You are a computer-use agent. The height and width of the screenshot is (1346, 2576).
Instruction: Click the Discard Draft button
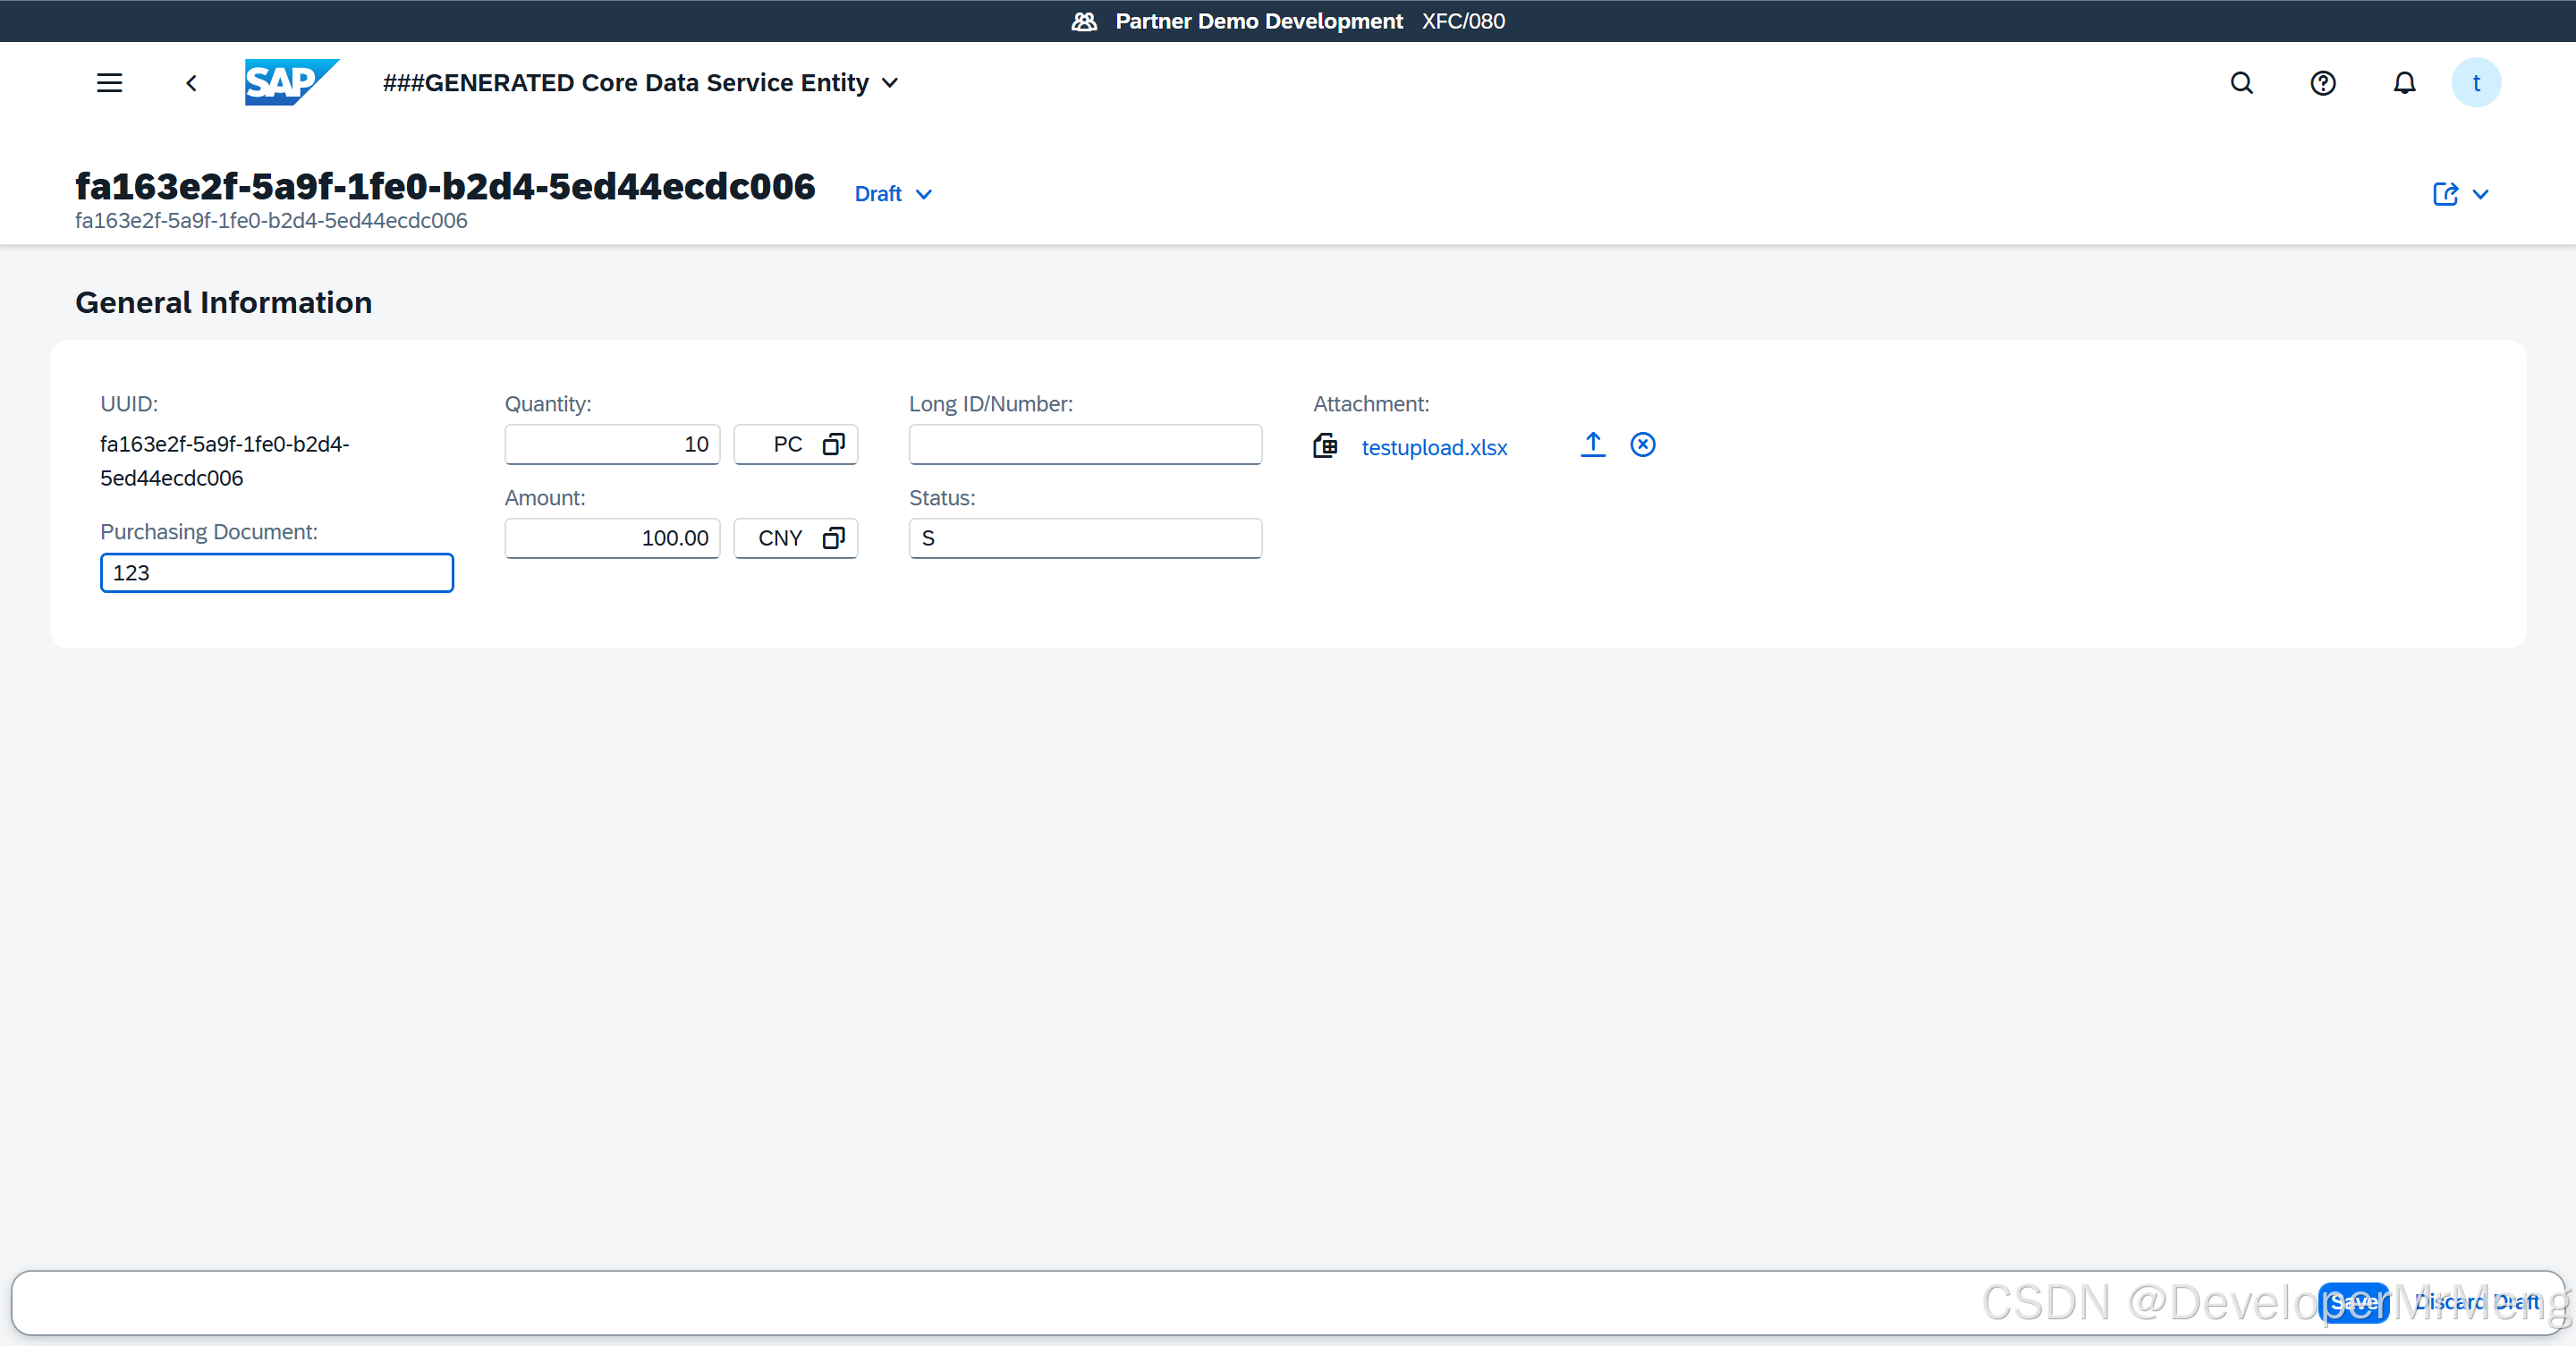[2476, 1302]
